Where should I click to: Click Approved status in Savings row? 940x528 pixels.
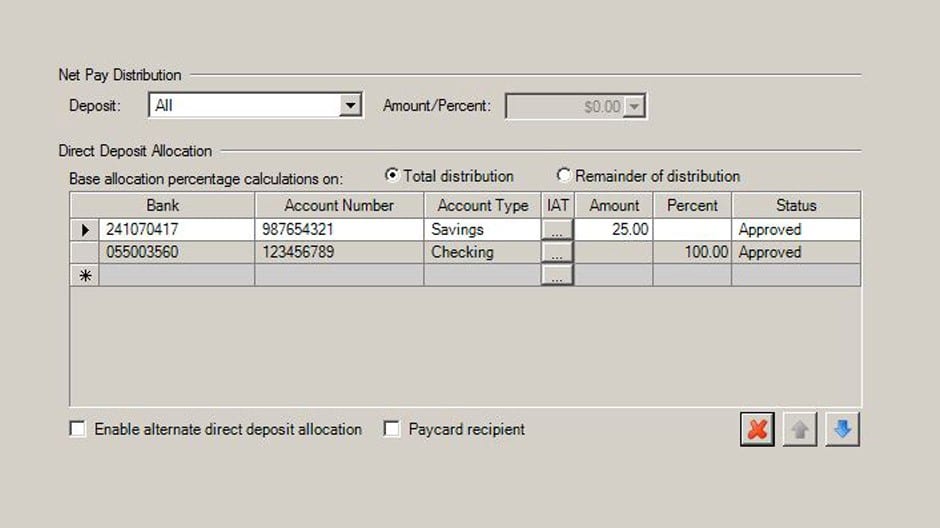(796, 230)
